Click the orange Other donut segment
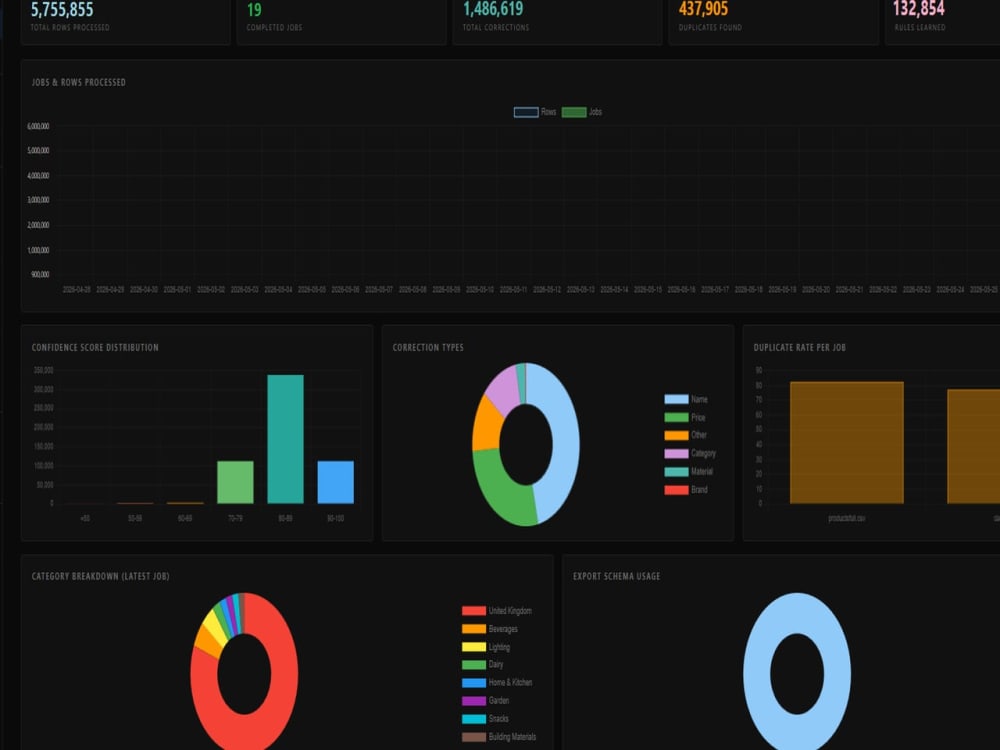This screenshot has width=1000, height=750. point(487,423)
